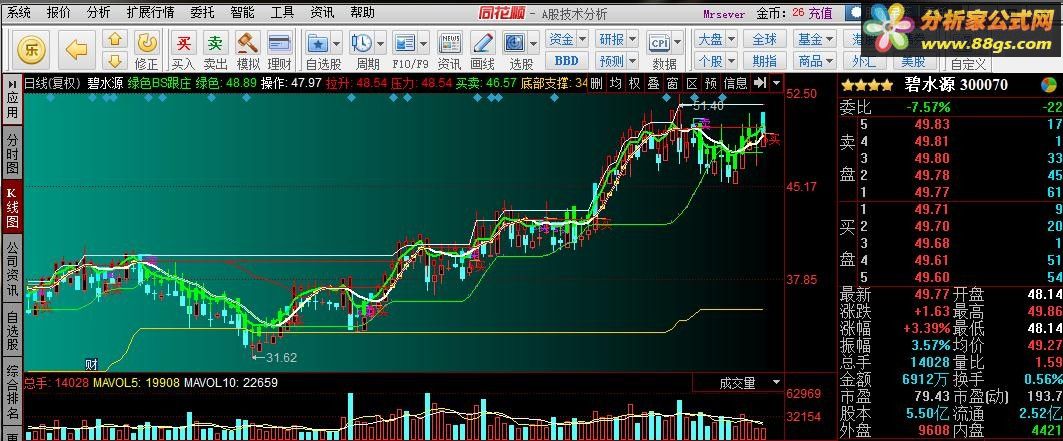The width and height of the screenshot is (1063, 441).
Task: Open the 帮助 menu
Action: click(362, 12)
